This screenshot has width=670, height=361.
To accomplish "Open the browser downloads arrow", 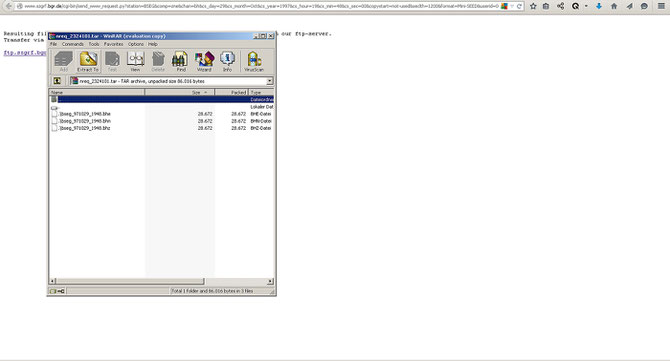I will [599, 6].
